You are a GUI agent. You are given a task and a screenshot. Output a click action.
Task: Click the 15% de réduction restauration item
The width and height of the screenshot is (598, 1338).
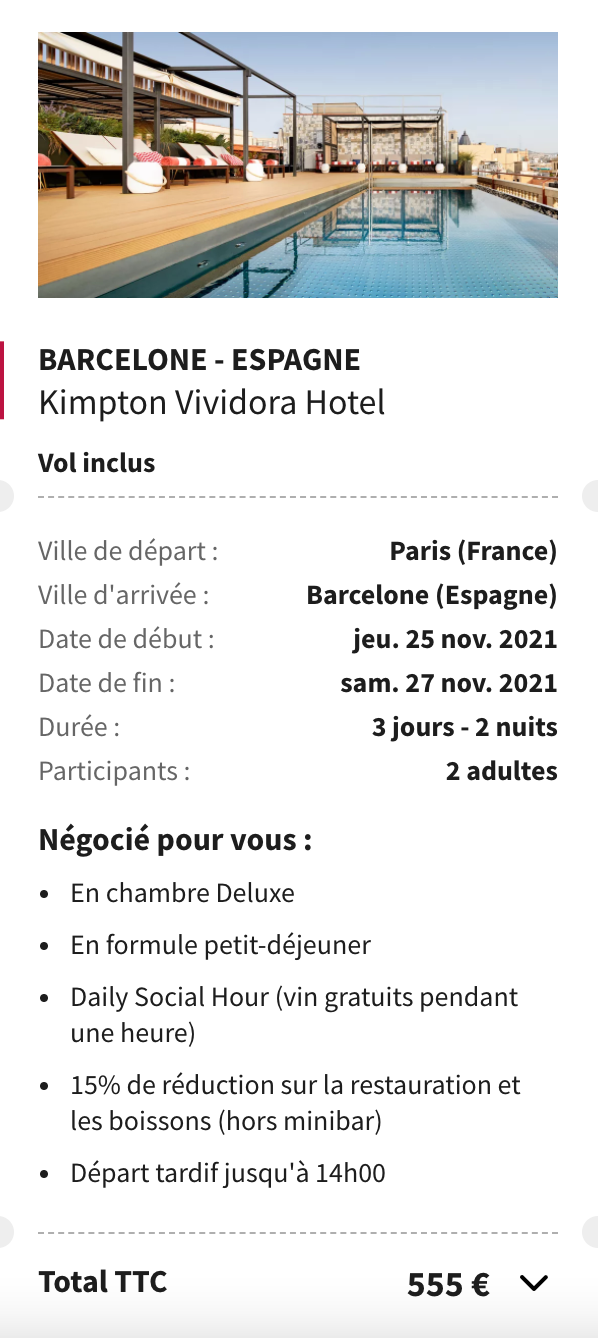[x=296, y=1103]
